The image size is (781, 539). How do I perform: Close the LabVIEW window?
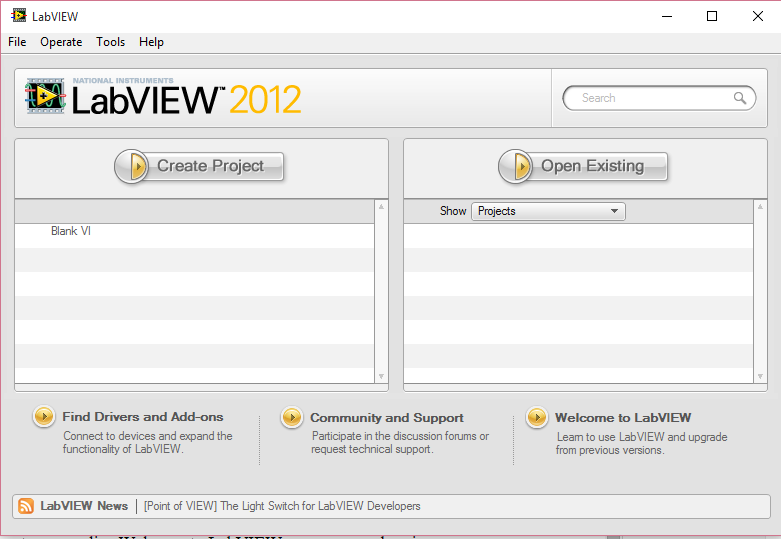tap(758, 16)
